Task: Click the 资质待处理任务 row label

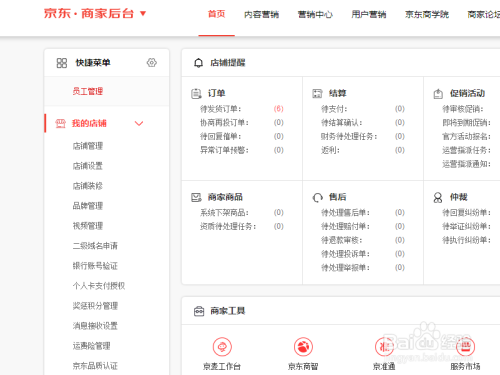Action: coord(228,227)
